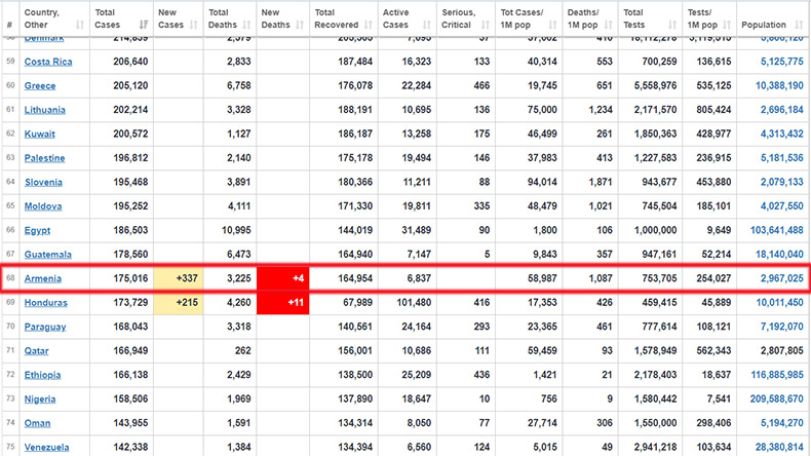The image size is (811, 456).
Task: Click Egypt population link 103,641,488
Action: click(776, 230)
